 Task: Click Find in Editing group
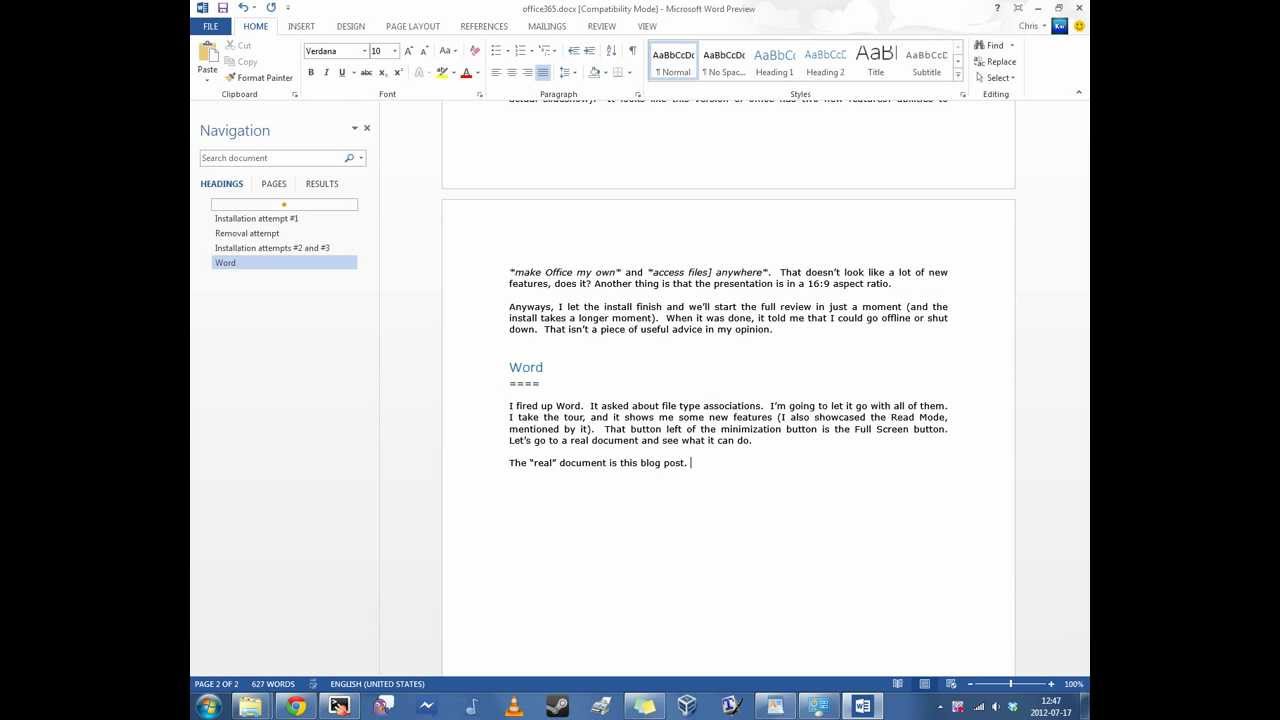[x=989, y=45]
